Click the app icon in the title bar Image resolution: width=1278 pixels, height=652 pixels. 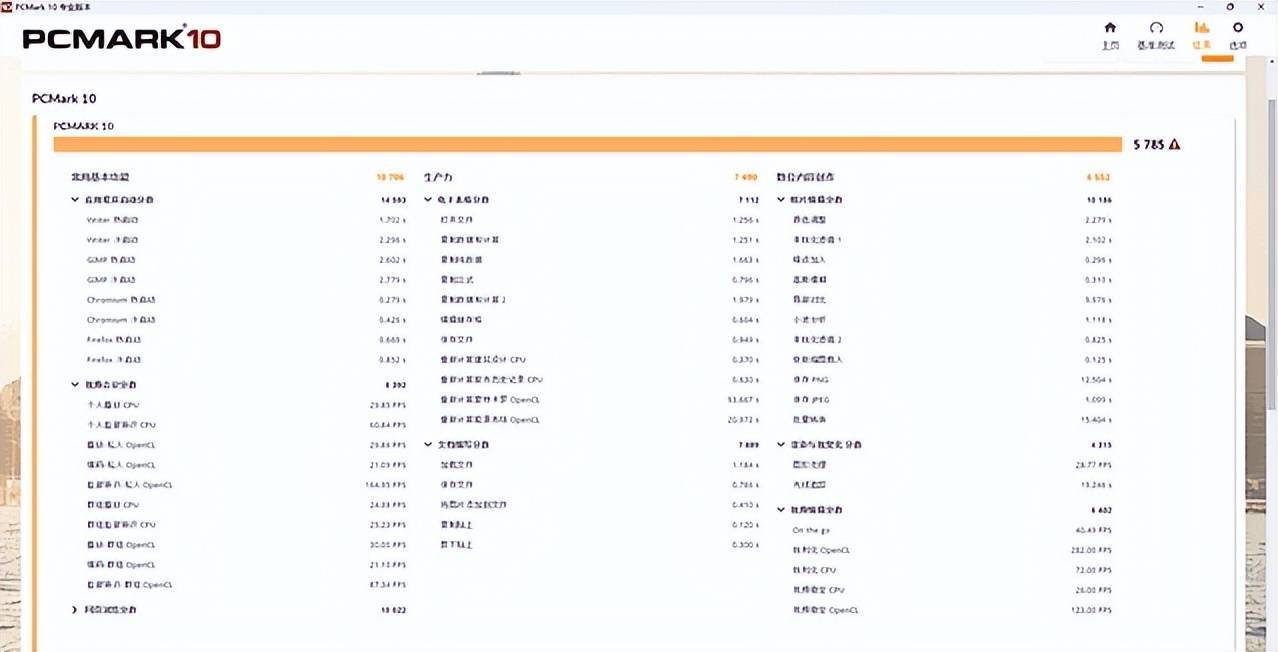pyautogui.click(x=7, y=5)
